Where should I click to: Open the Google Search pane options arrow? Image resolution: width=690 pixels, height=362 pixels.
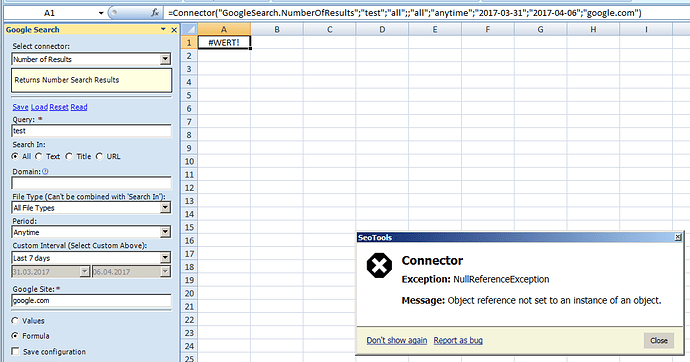pyautogui.click(x=163, y=29)
